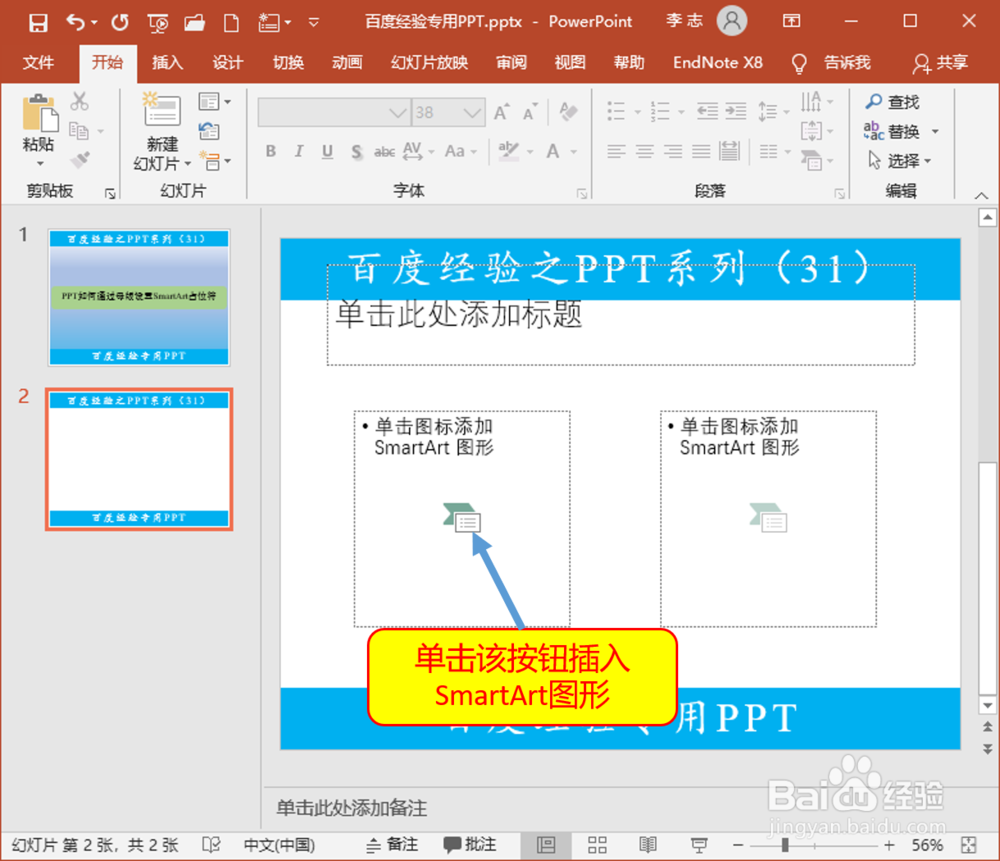
Task: Switch to the Insert tab
Action: tap(167, 63)
